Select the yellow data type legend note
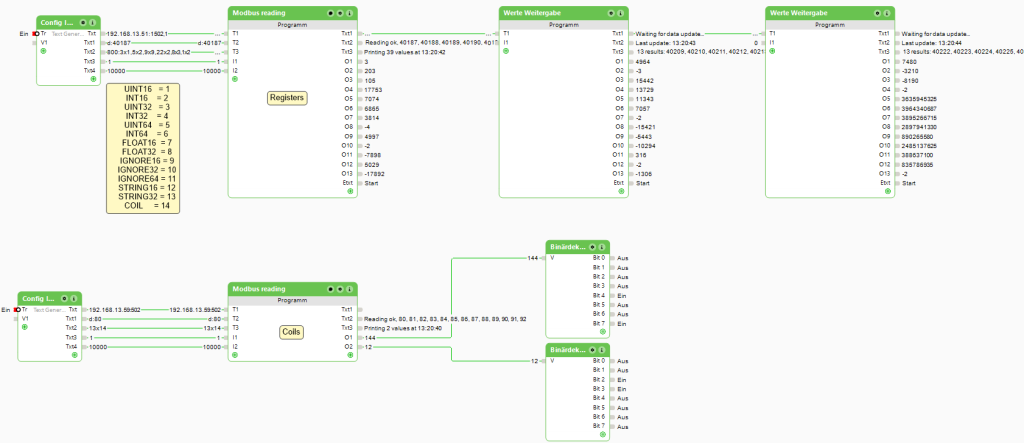The image size is (1024, 443). tap(143, 148)
